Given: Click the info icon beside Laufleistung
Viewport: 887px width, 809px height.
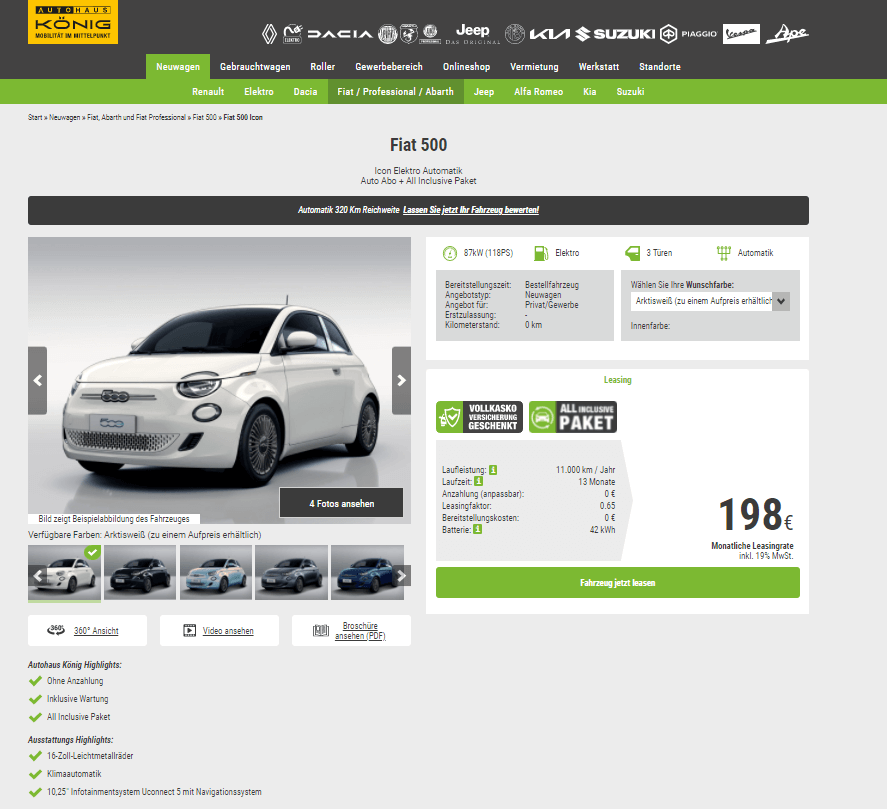Looking at the screenshot, I should coord(493,470).
